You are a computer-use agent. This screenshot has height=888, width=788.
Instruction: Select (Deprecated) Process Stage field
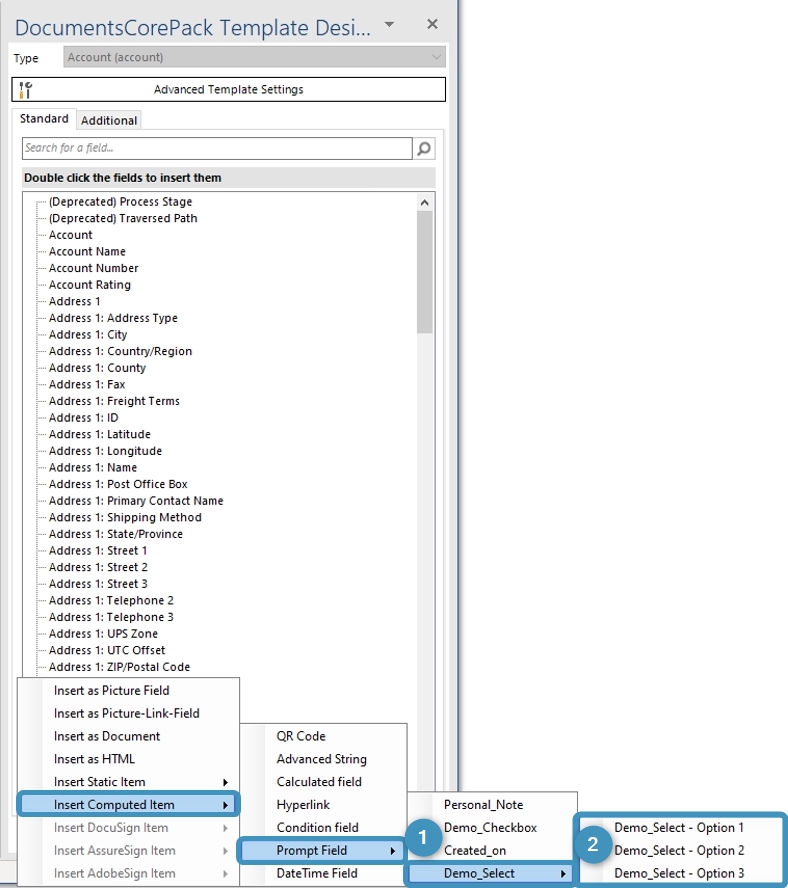pyautogui.click(x=120, y=202)
